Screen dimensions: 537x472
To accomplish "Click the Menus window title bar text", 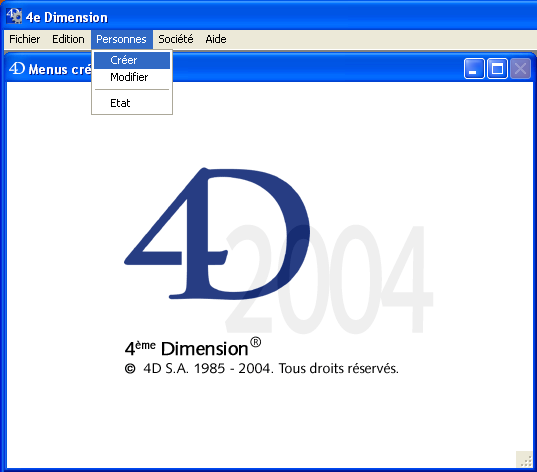I will point(60,70).
